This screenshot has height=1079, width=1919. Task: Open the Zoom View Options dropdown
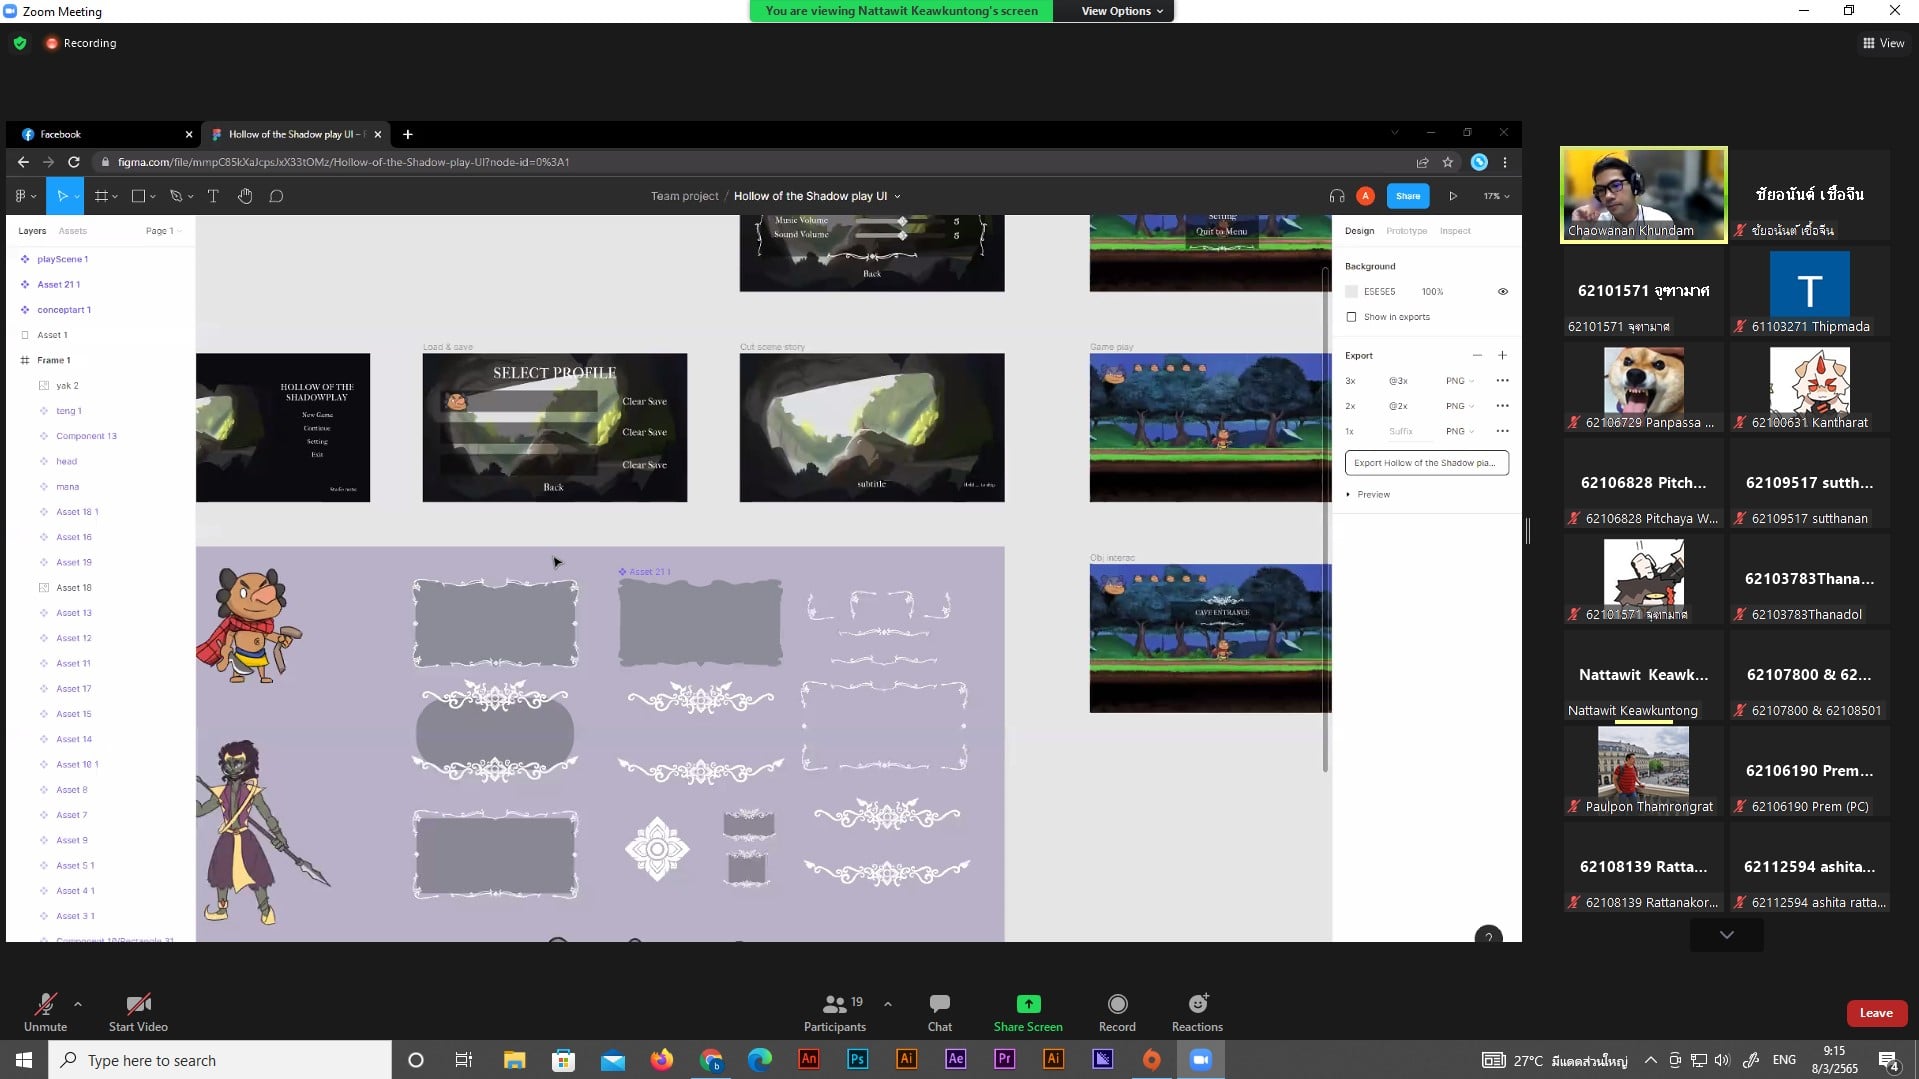coord(1121,11)
